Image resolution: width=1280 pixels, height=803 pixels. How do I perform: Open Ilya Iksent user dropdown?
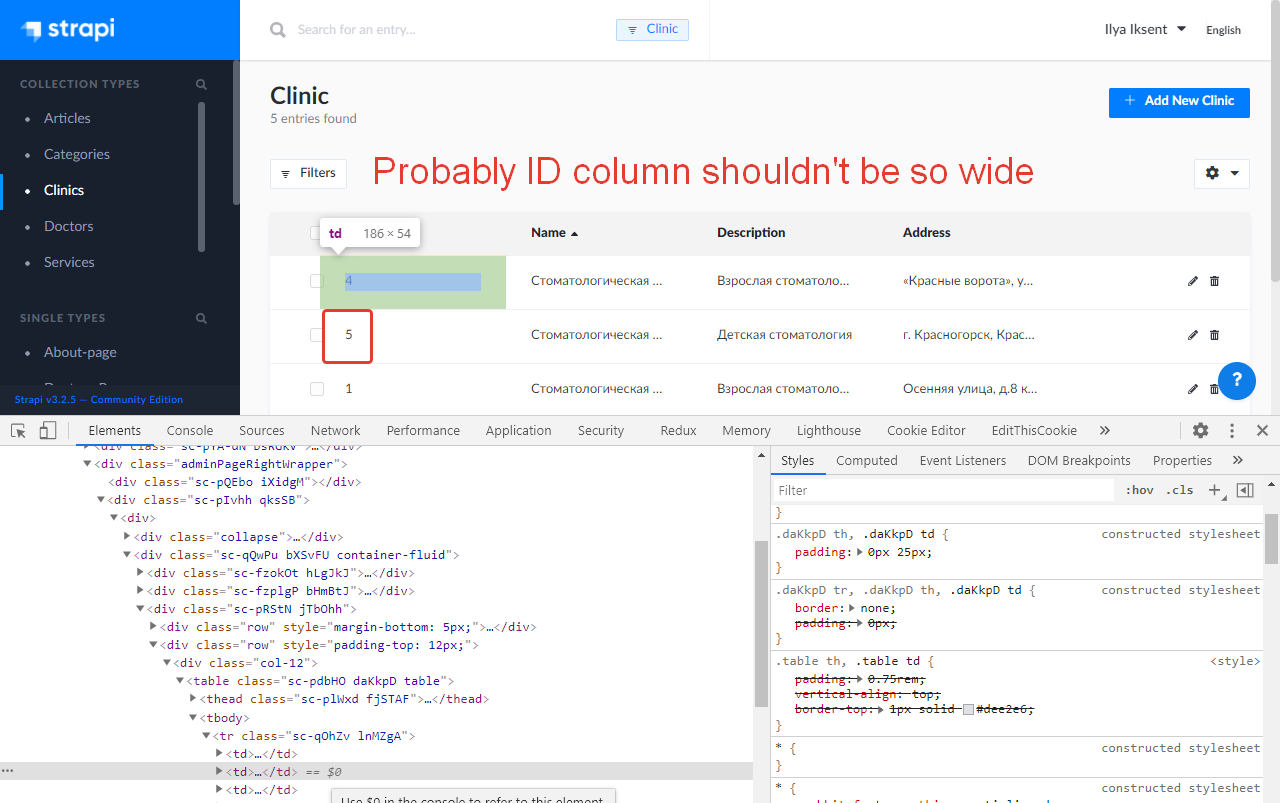[x=1145, y=30]
